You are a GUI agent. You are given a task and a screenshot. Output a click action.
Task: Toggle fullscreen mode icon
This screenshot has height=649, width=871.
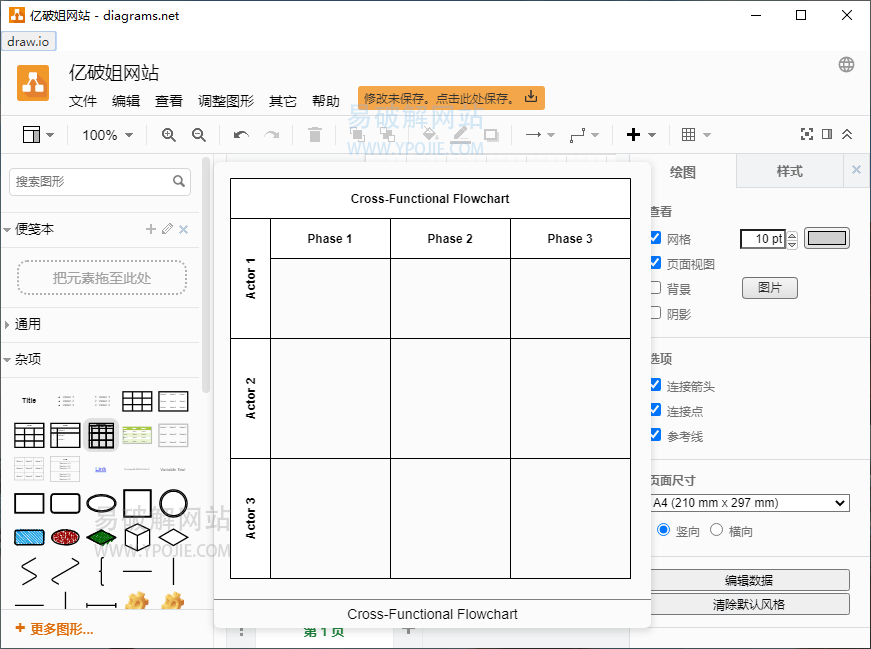click(807, 134)
